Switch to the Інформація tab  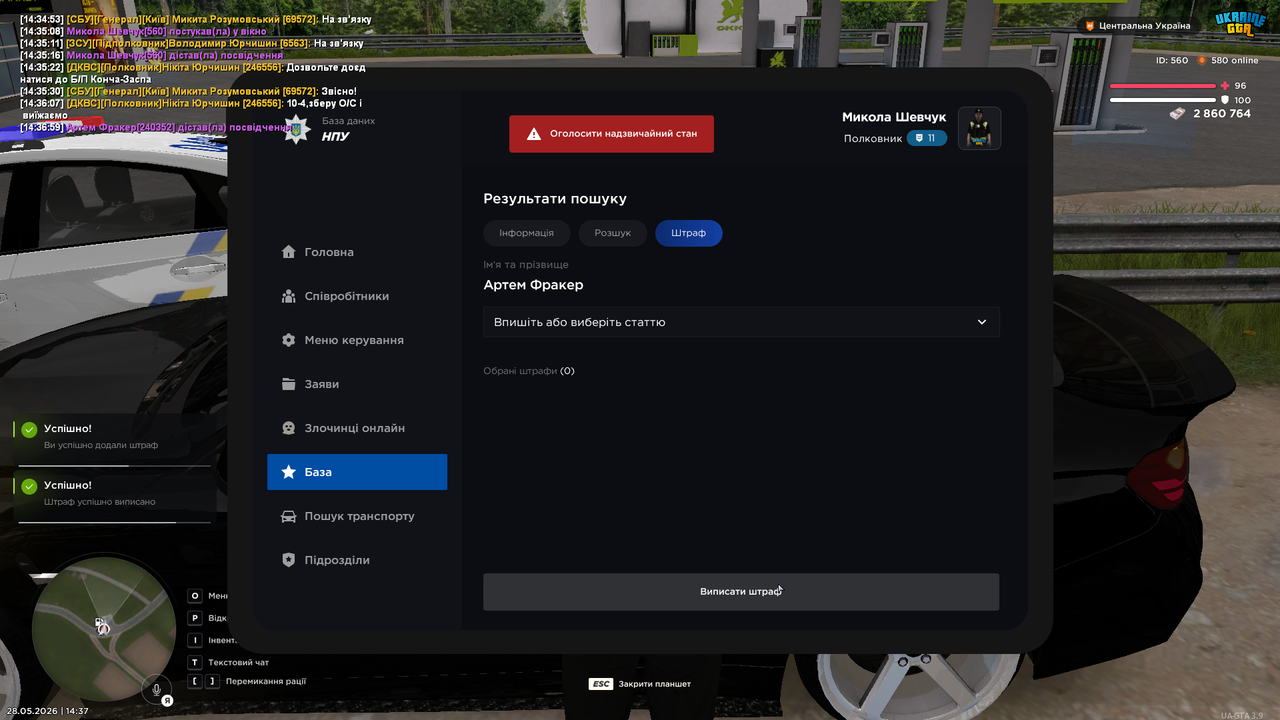[527, 233]
